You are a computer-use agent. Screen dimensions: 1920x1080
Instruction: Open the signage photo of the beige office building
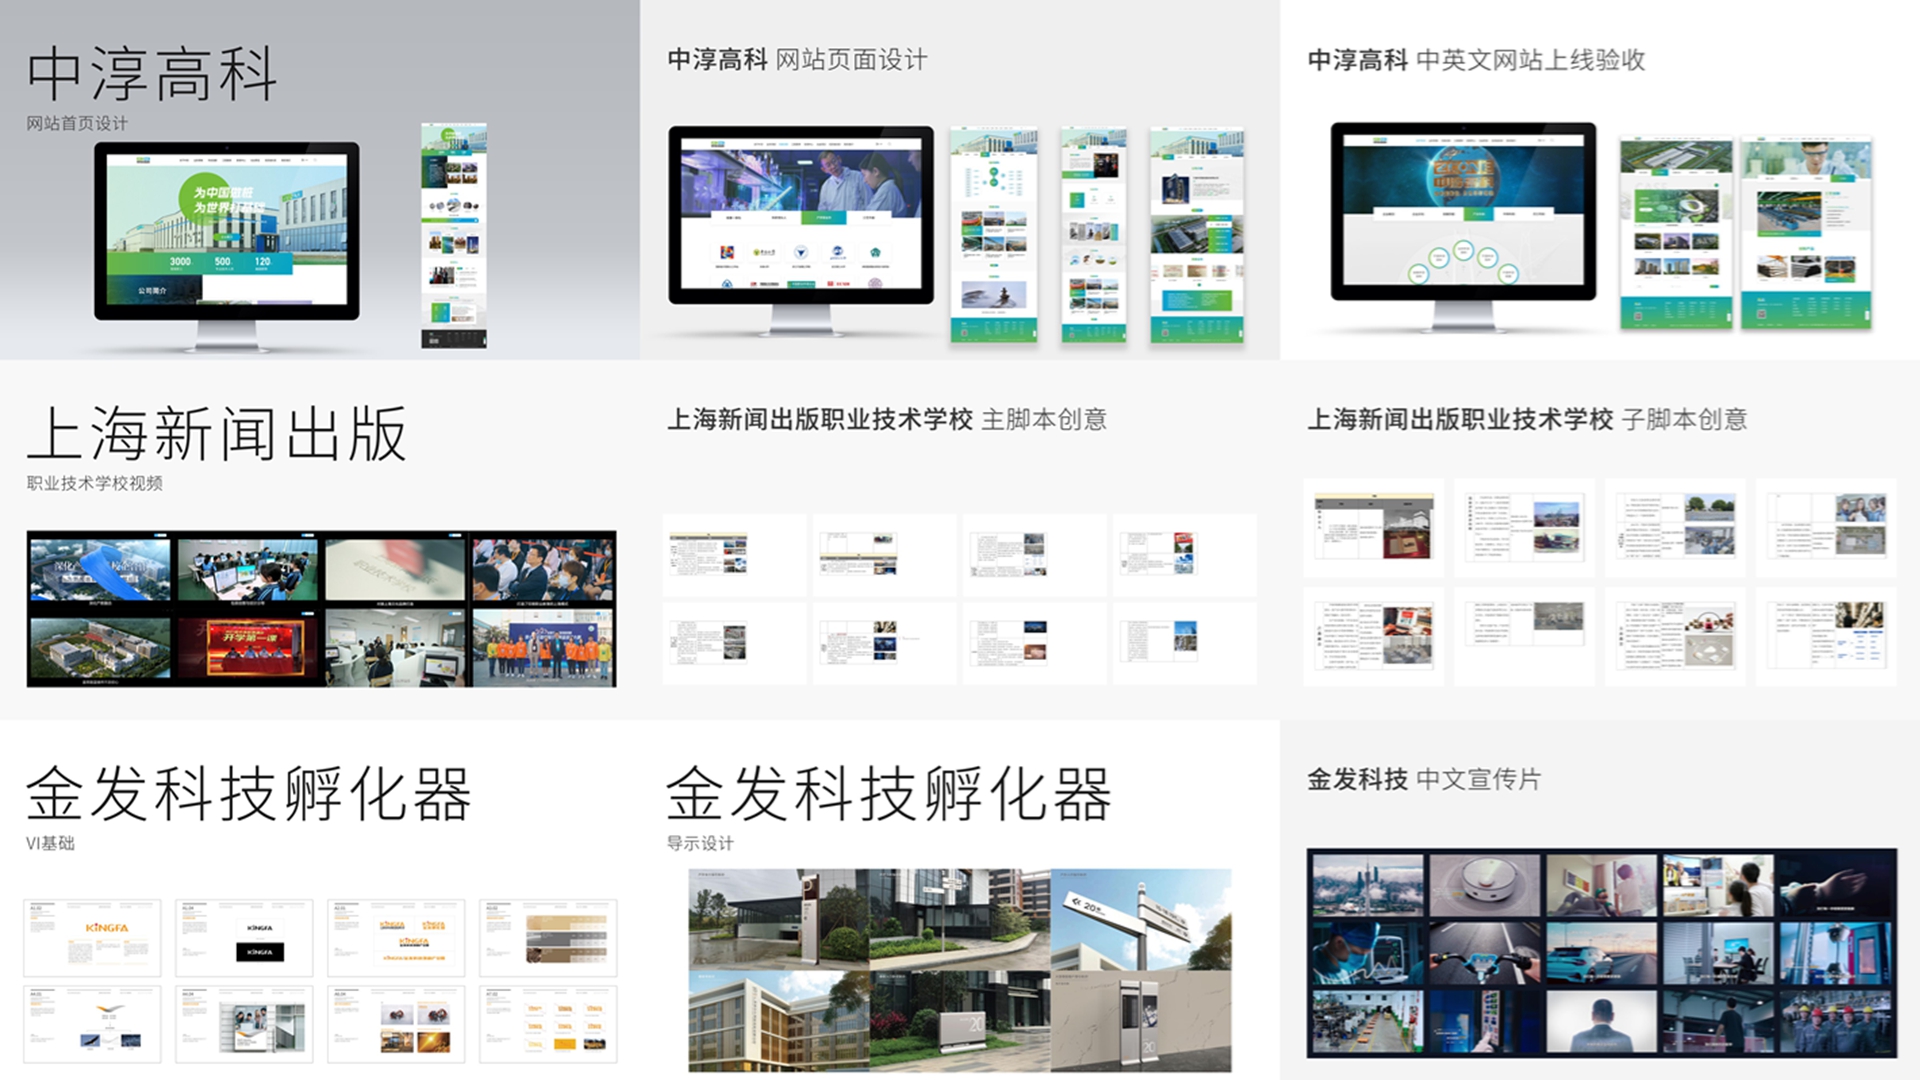tap(779, 1020)
